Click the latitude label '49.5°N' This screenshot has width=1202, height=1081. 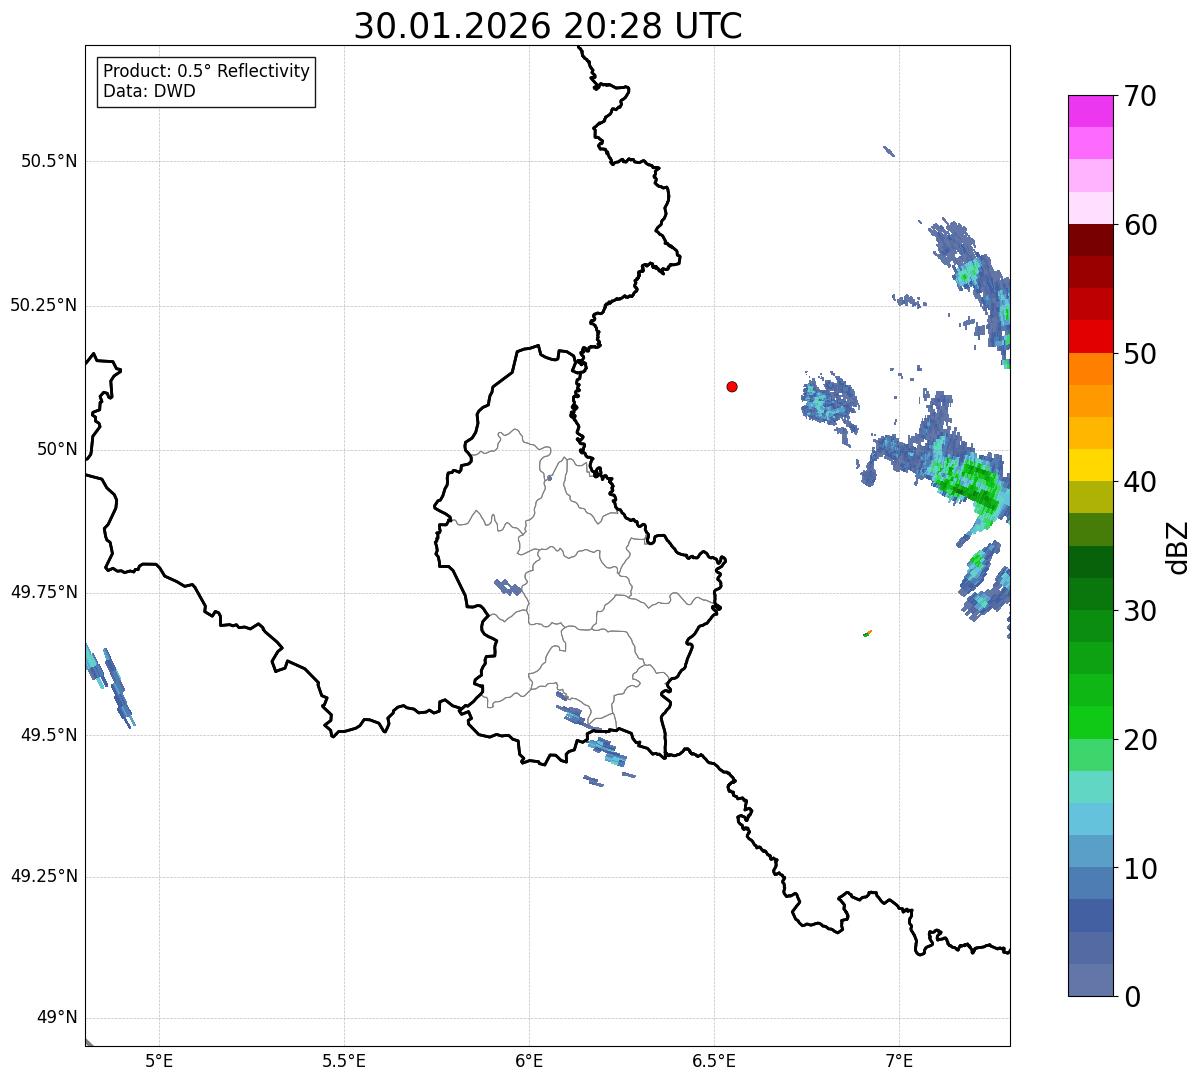click(49, 735)
